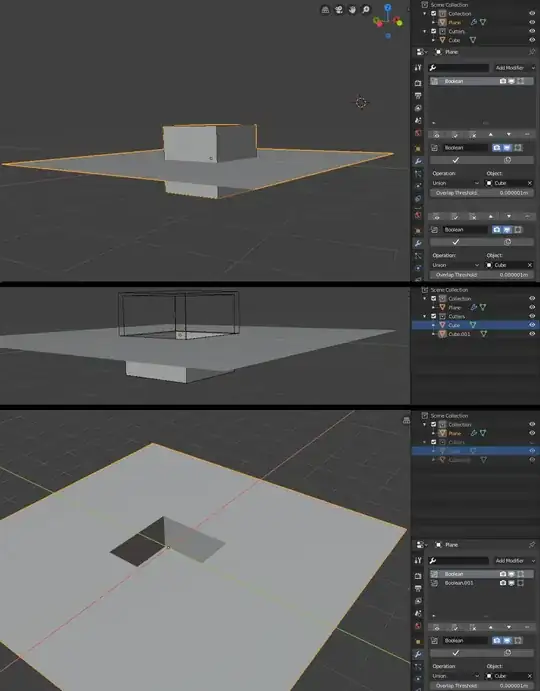Open Union operation dropdown below Boolean.001 list

(x=455, y=676)
